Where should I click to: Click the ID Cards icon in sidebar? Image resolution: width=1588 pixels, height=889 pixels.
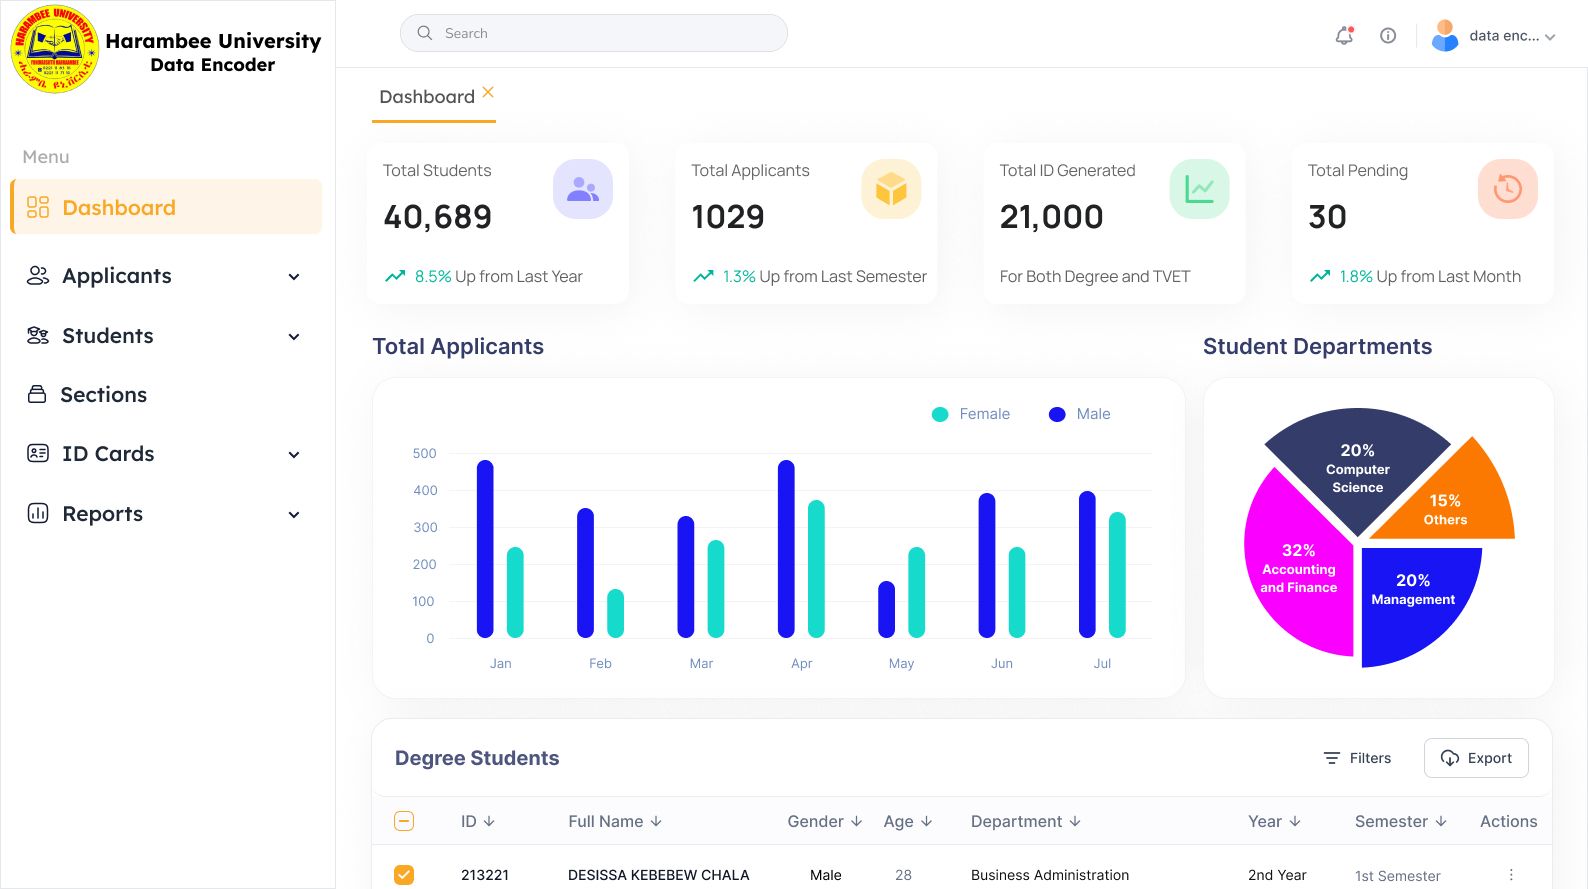[x=38, y=453]
